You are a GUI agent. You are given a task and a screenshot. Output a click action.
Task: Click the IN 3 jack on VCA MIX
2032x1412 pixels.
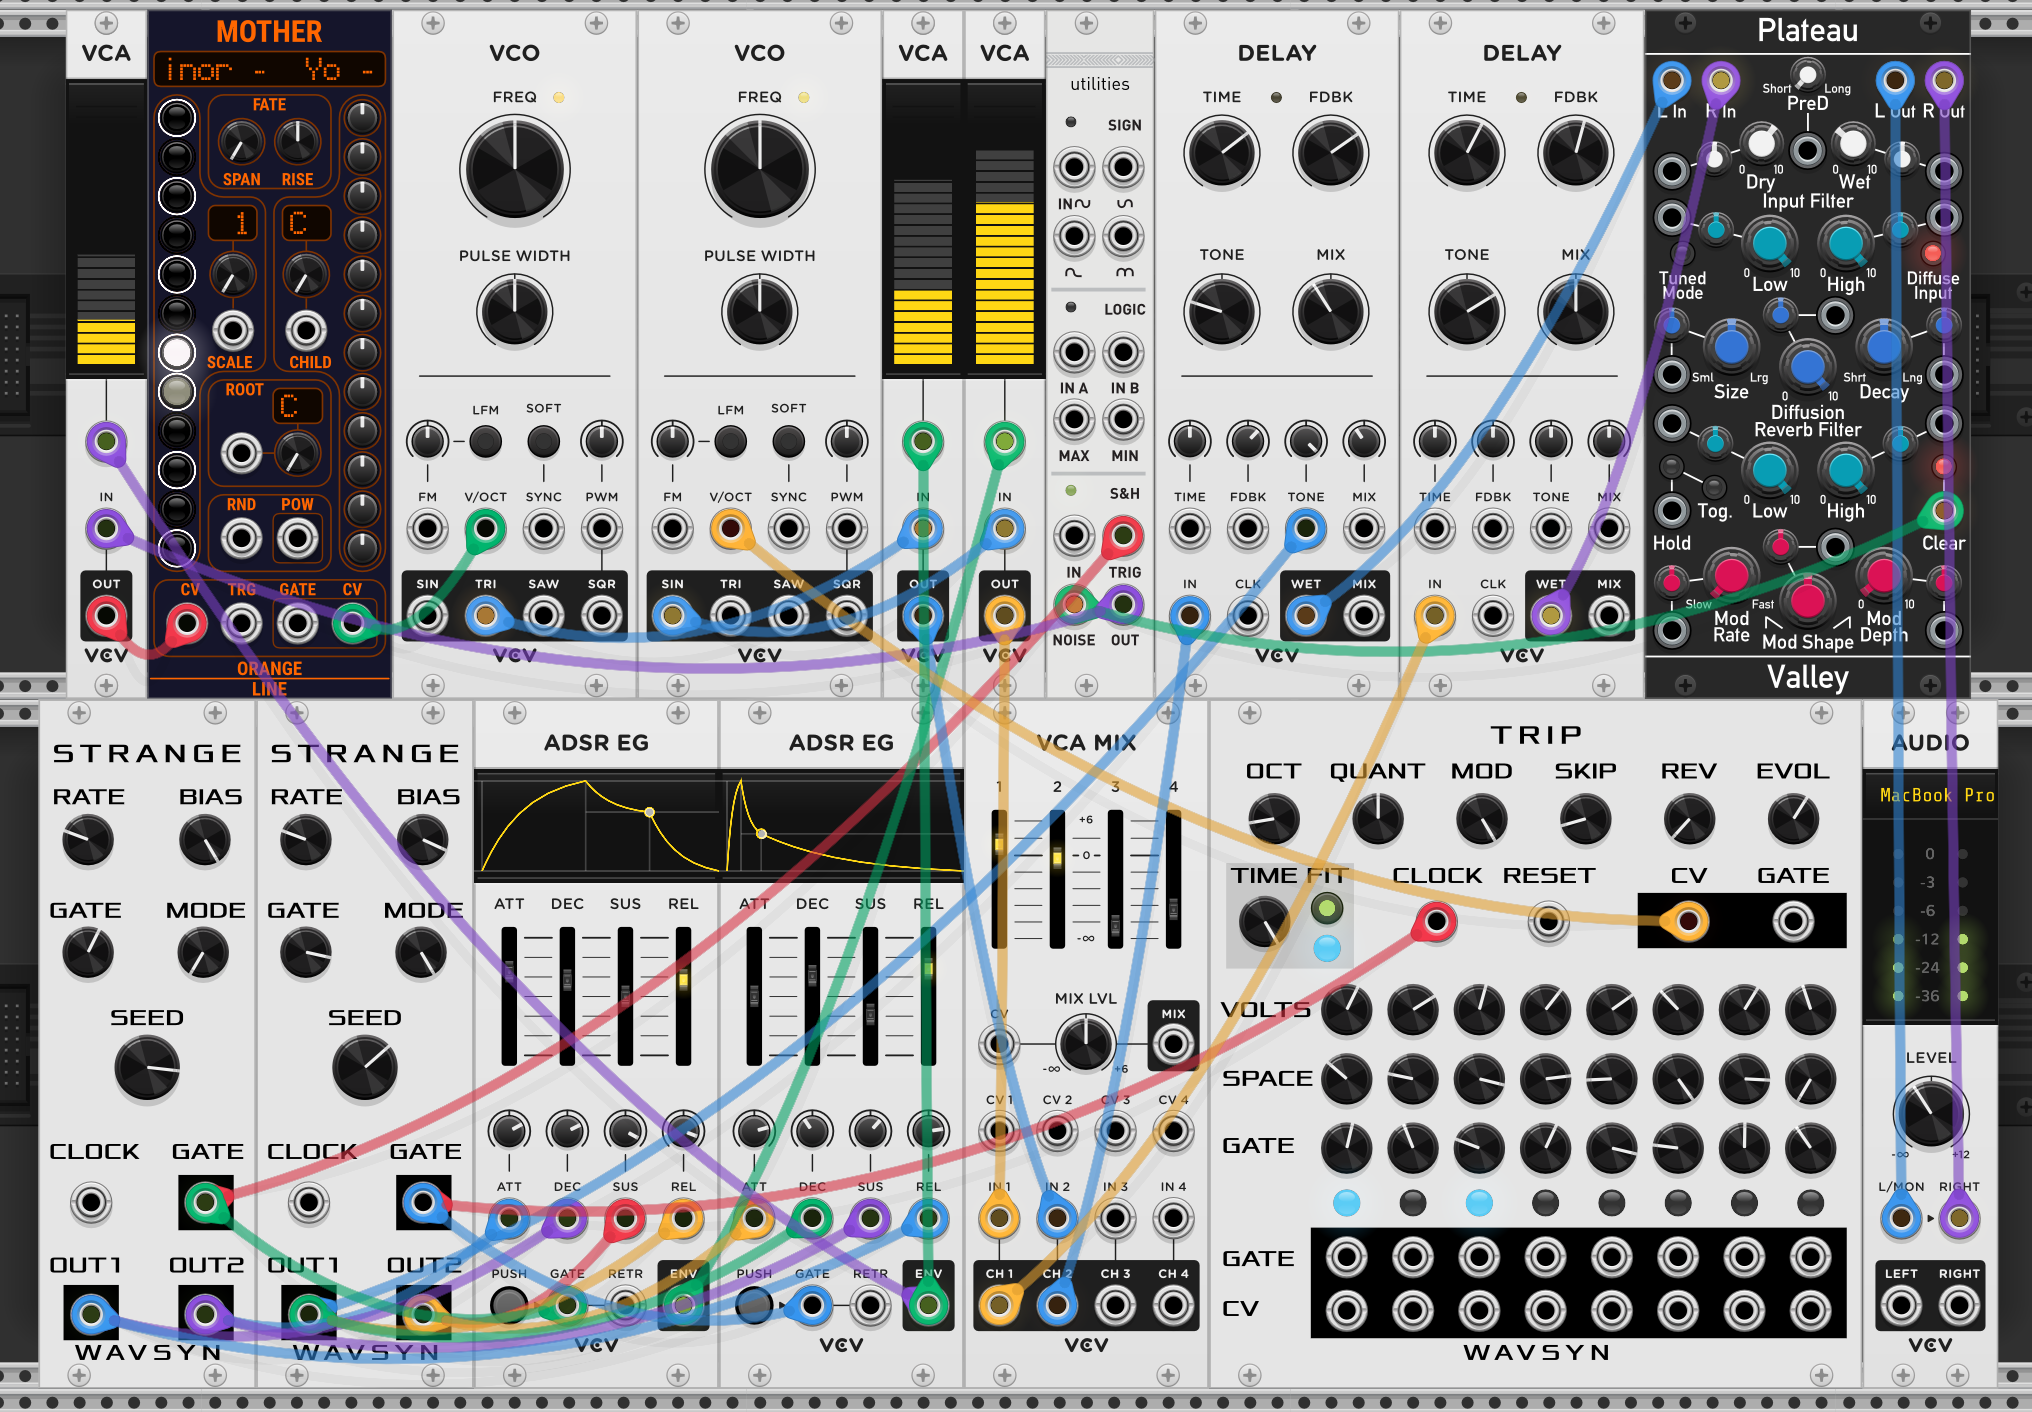1115,1219
